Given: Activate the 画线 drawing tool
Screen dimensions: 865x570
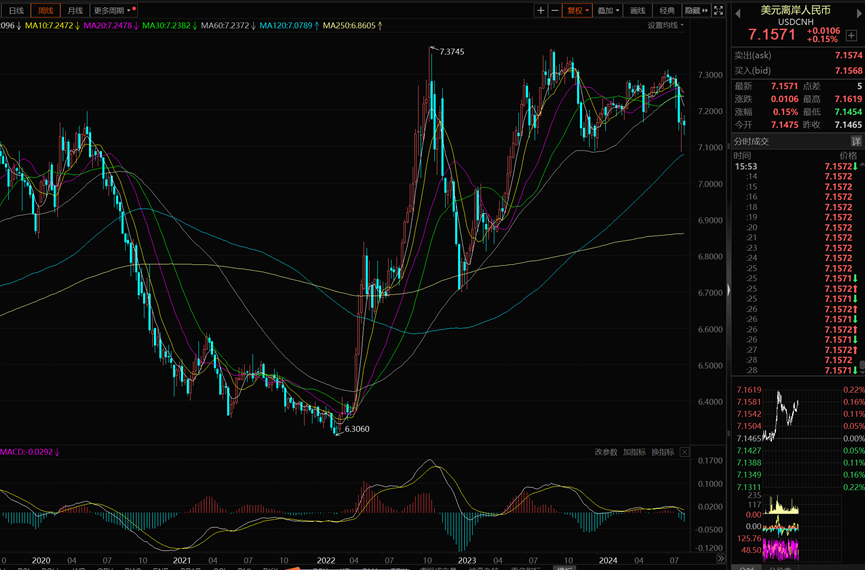Looking at the screenshot, I should pos(638,10).
